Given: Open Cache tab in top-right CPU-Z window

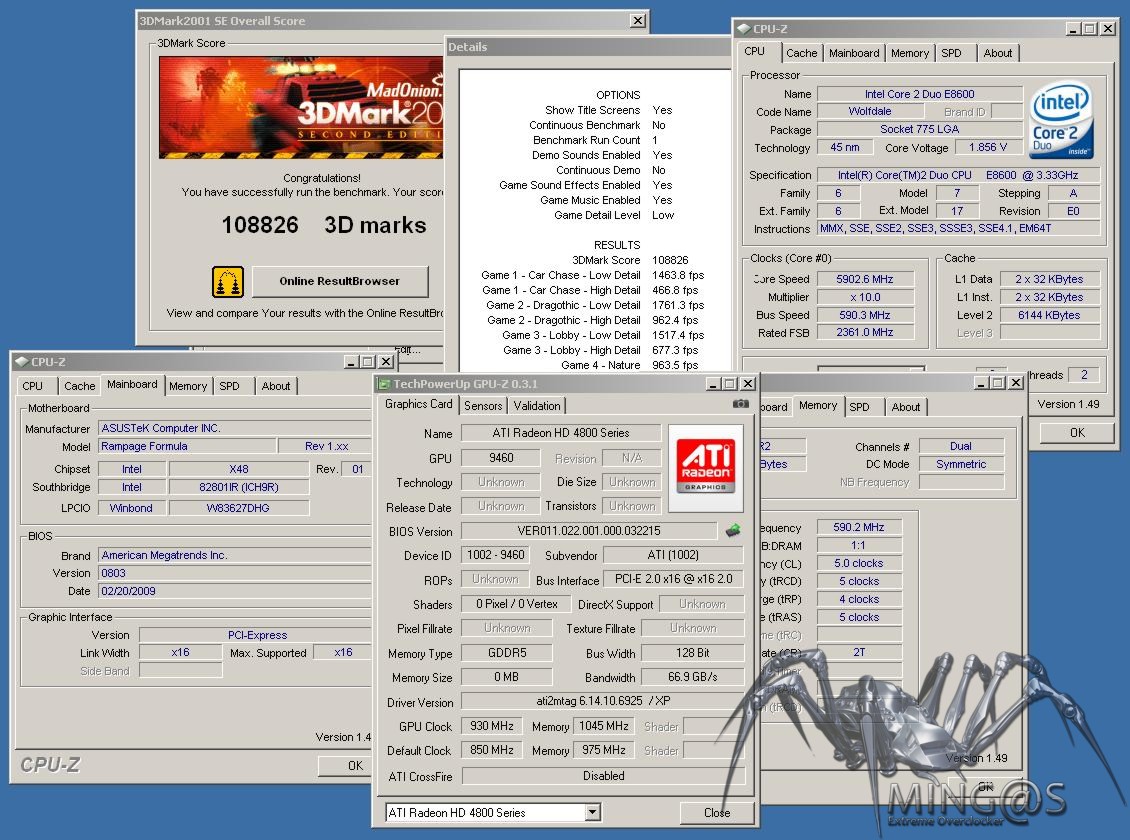Looking at the screenshot, I should pyautogui.click(x=801, y=53).
